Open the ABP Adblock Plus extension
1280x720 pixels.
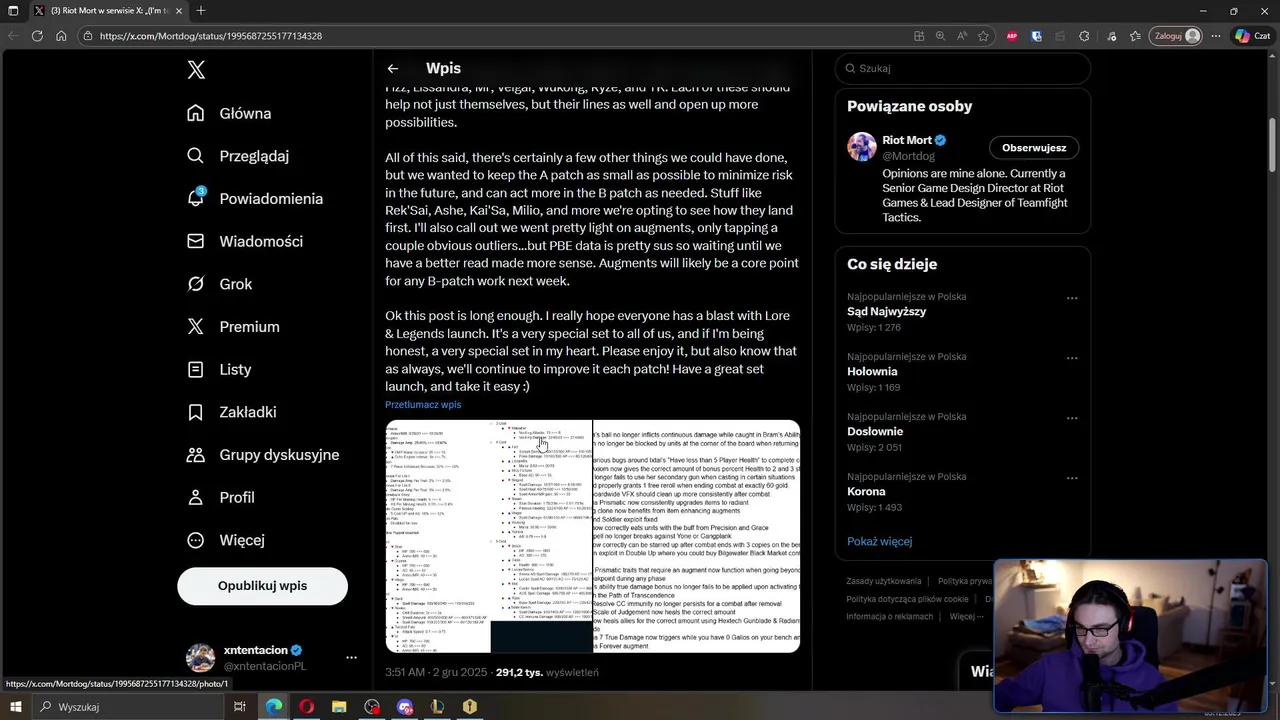click(x=1012, y=36)
